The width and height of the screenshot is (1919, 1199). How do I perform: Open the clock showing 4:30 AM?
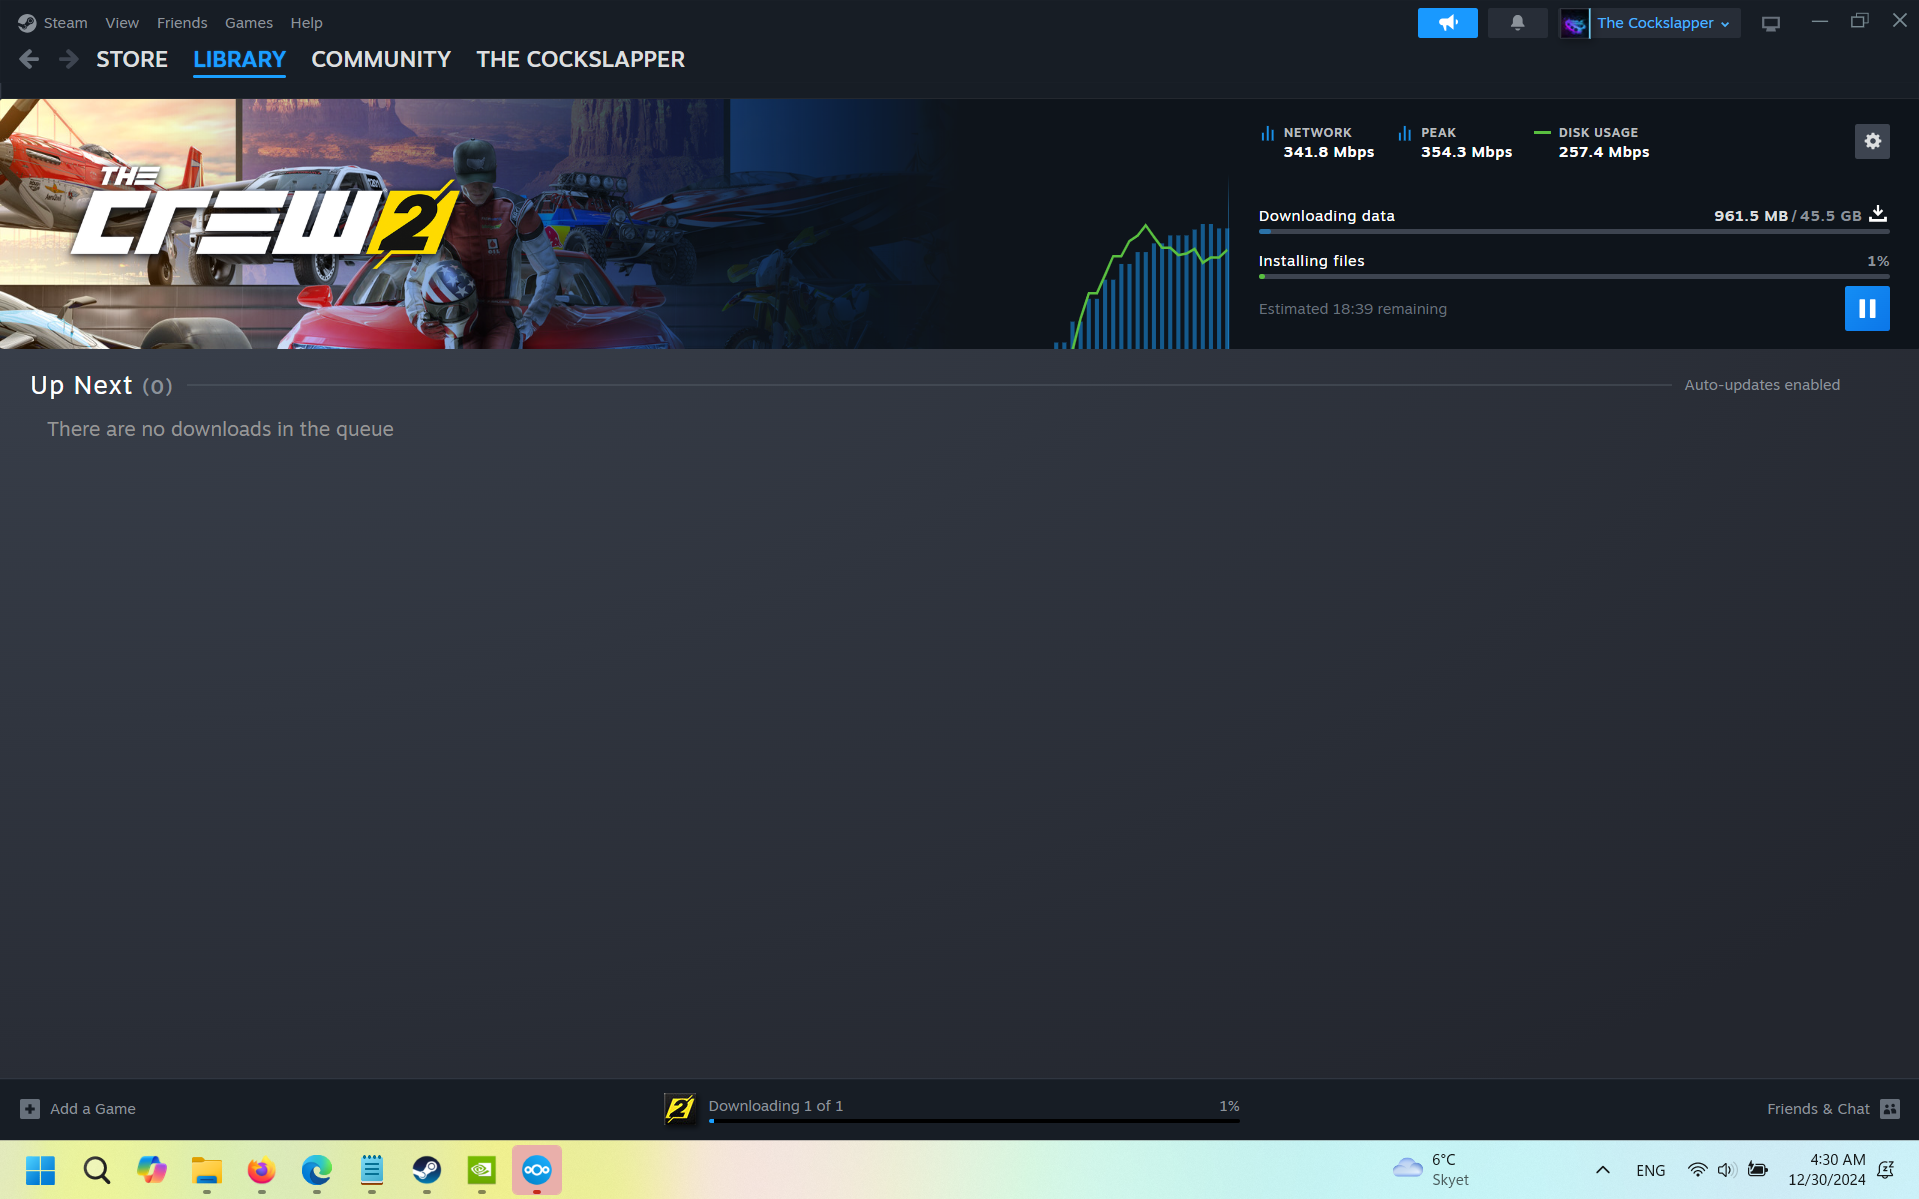(x=1827, y=1170)
